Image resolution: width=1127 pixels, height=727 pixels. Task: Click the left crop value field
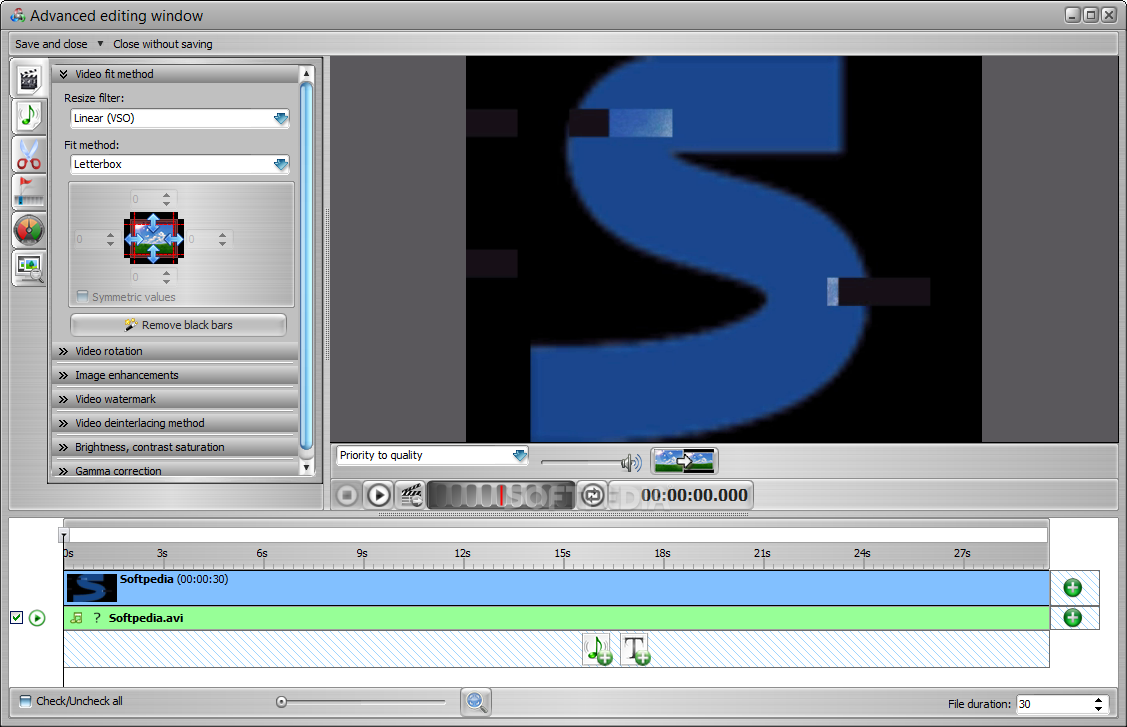tap(88, 239)
